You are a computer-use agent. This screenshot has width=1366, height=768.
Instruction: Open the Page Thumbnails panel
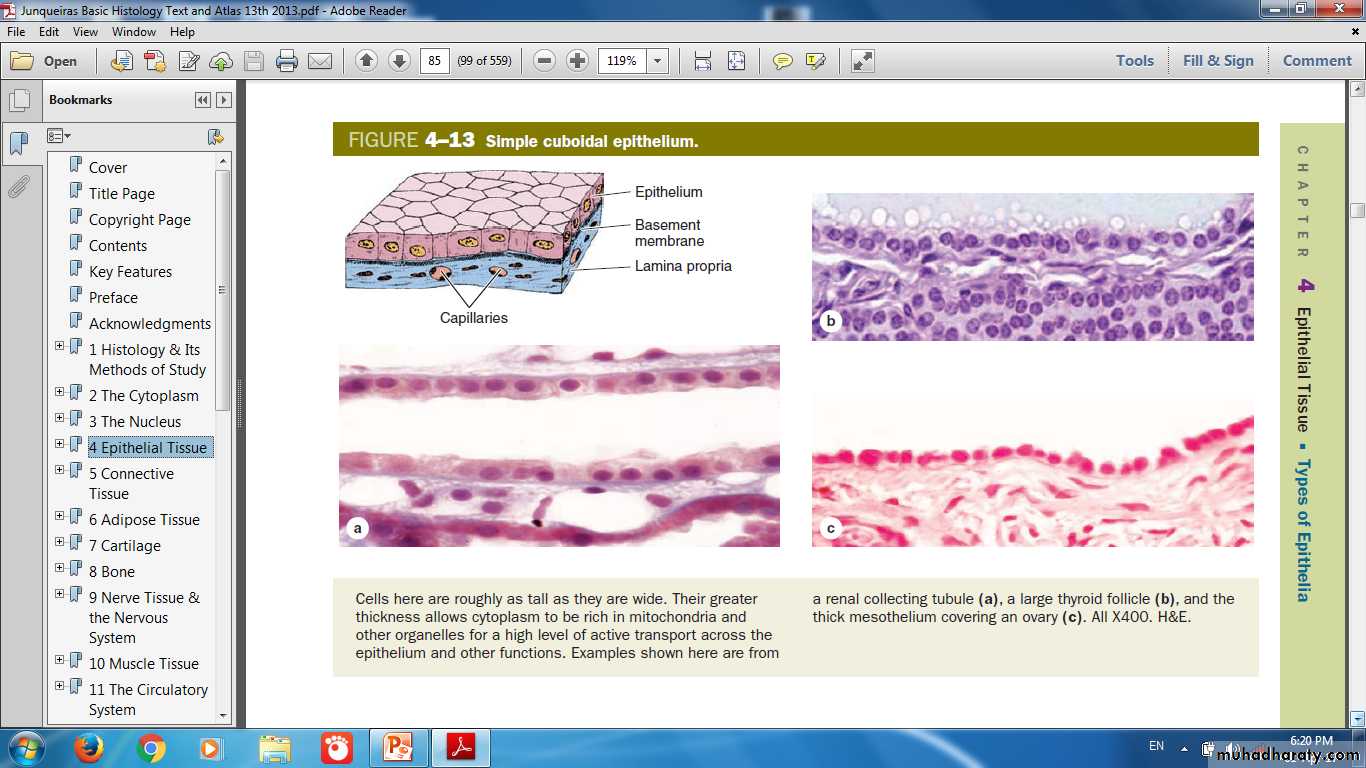[x=19, y=101]
